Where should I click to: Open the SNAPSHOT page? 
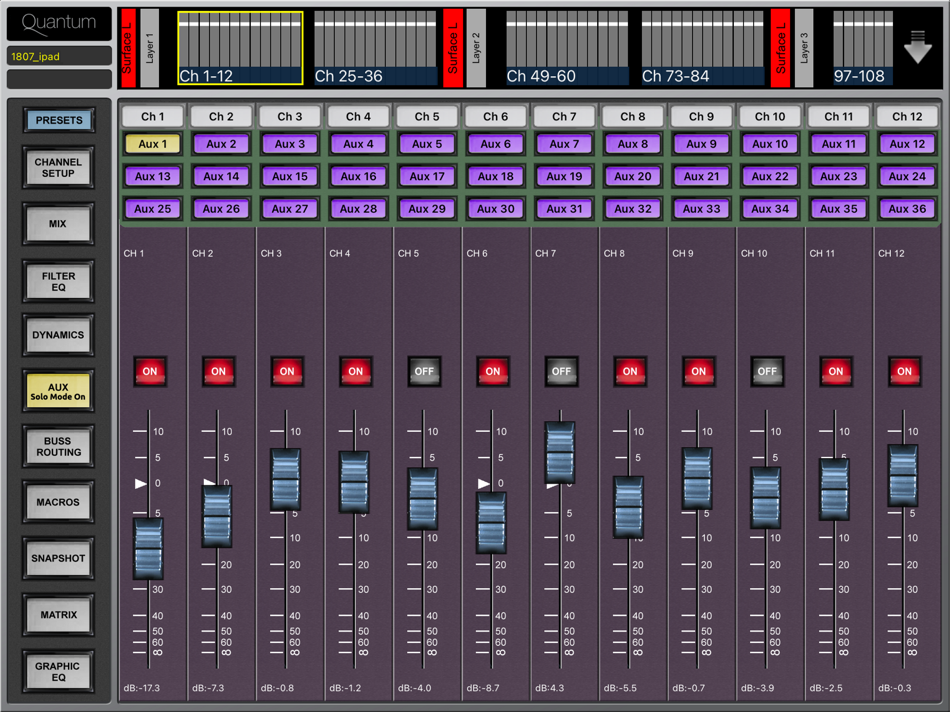tap(59, 558)
